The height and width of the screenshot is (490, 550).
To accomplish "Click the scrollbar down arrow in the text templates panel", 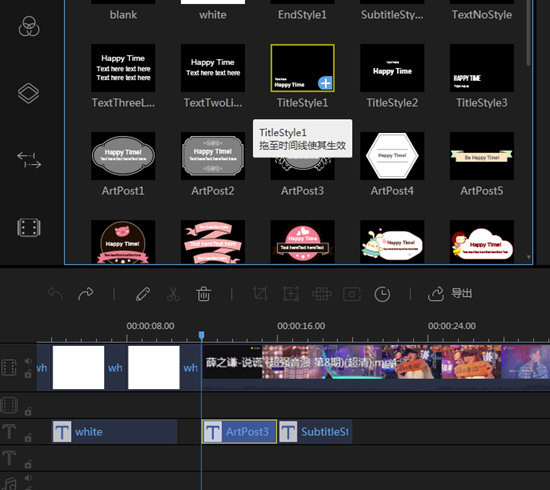I will point(529,257).
